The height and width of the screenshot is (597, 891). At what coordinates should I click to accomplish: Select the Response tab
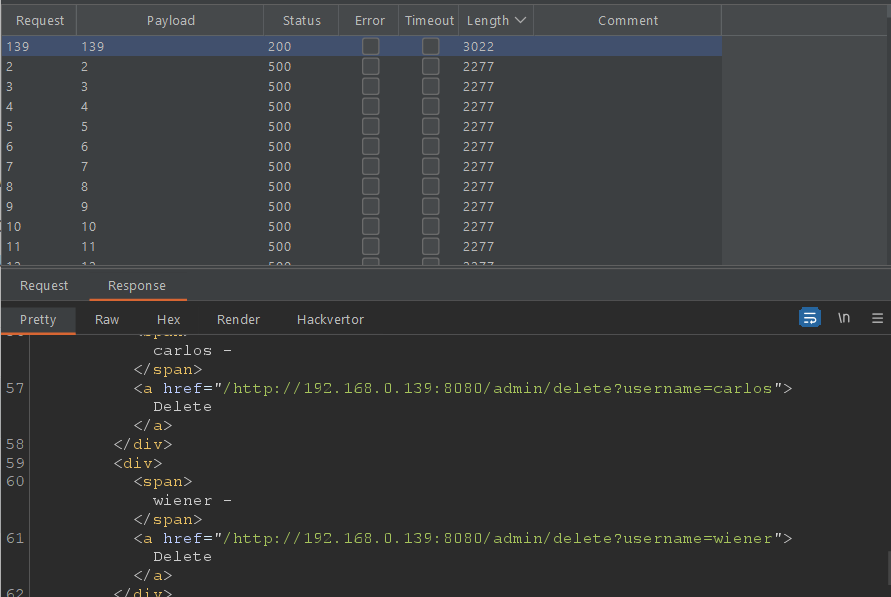[137, 286]
